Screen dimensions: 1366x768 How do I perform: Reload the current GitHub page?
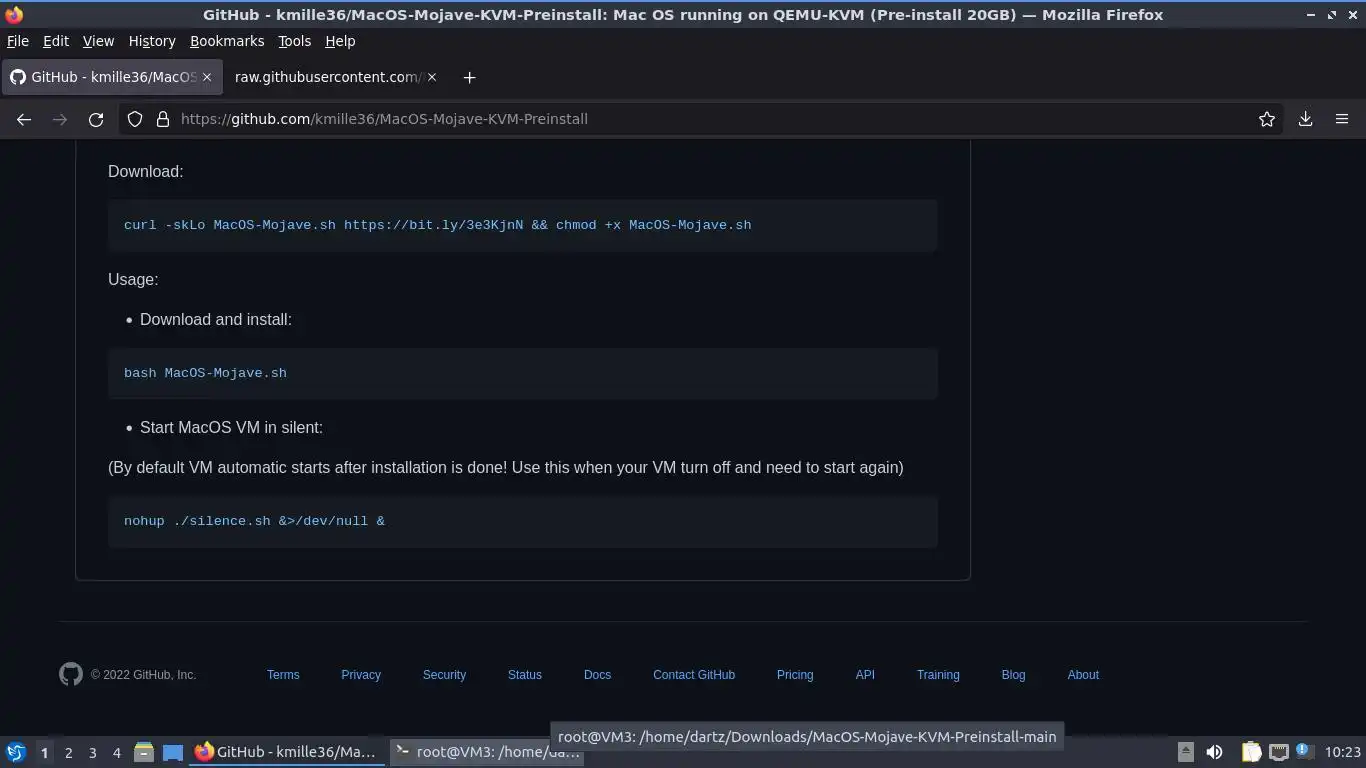click(x=96, y=119)
